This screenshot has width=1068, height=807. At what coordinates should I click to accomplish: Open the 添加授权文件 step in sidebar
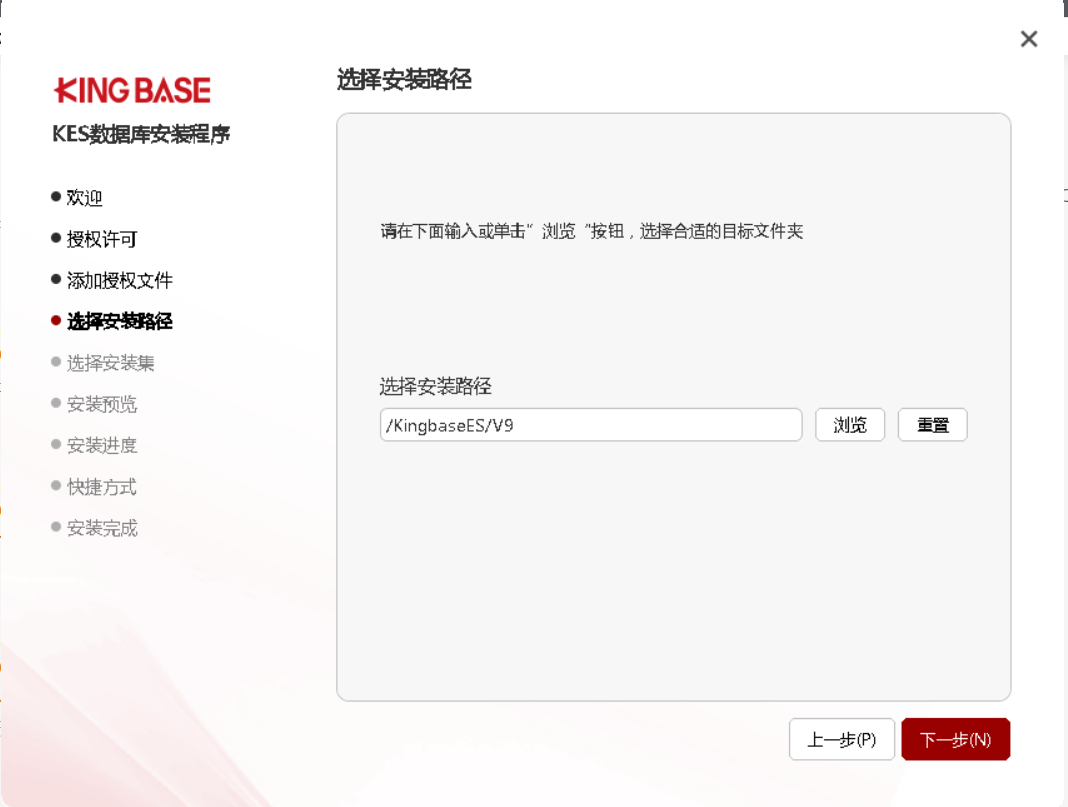point(119,280)
